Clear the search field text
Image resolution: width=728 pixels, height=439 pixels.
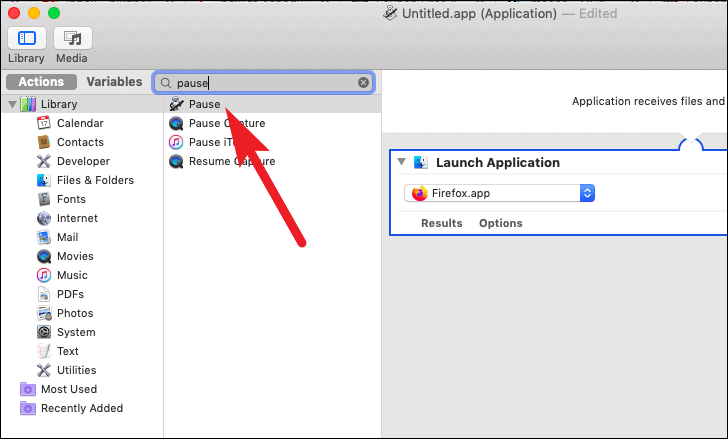tap(364, 83)
